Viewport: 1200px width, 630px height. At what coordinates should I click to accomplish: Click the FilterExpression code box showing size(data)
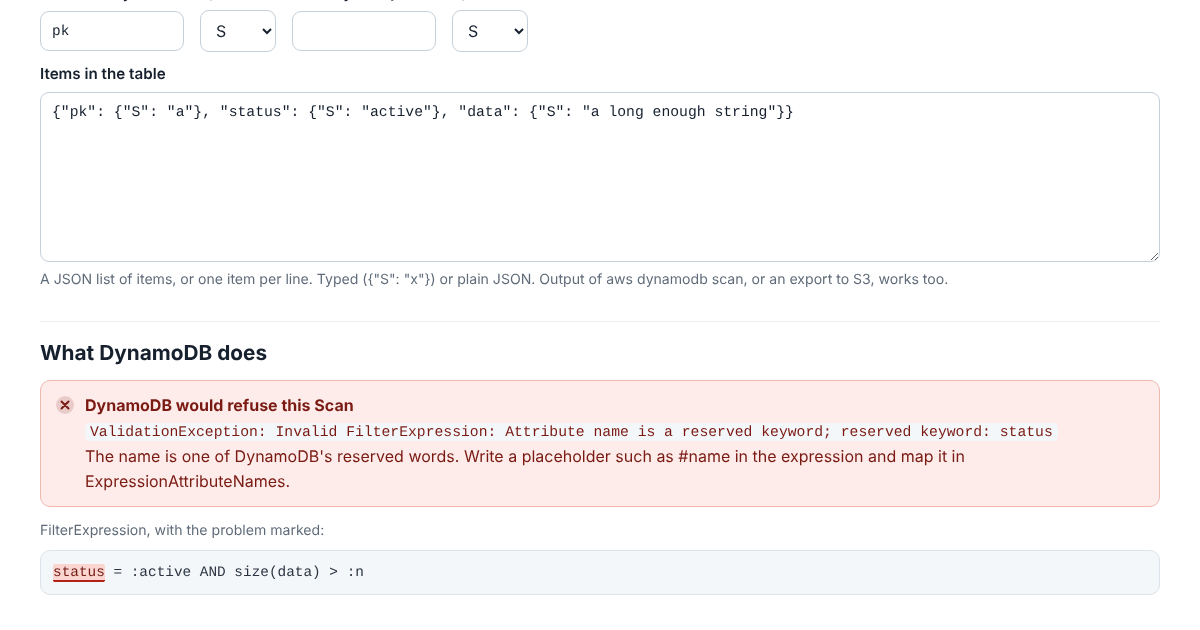(x=600, y=572)
